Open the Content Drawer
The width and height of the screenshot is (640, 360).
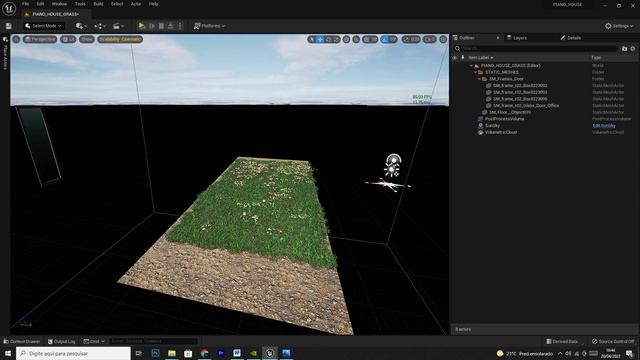22,341
